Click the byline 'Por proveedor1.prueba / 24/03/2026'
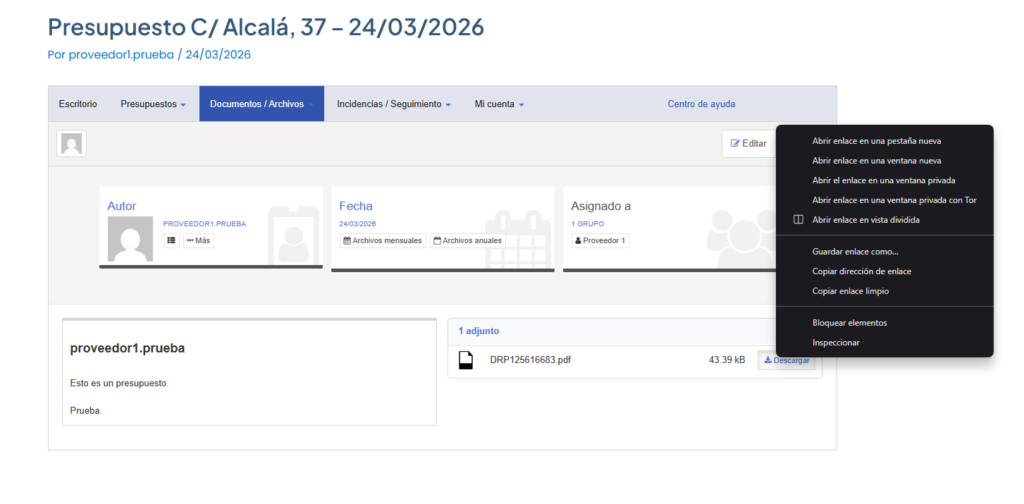The image size is (1024, 504). point(149,55)
